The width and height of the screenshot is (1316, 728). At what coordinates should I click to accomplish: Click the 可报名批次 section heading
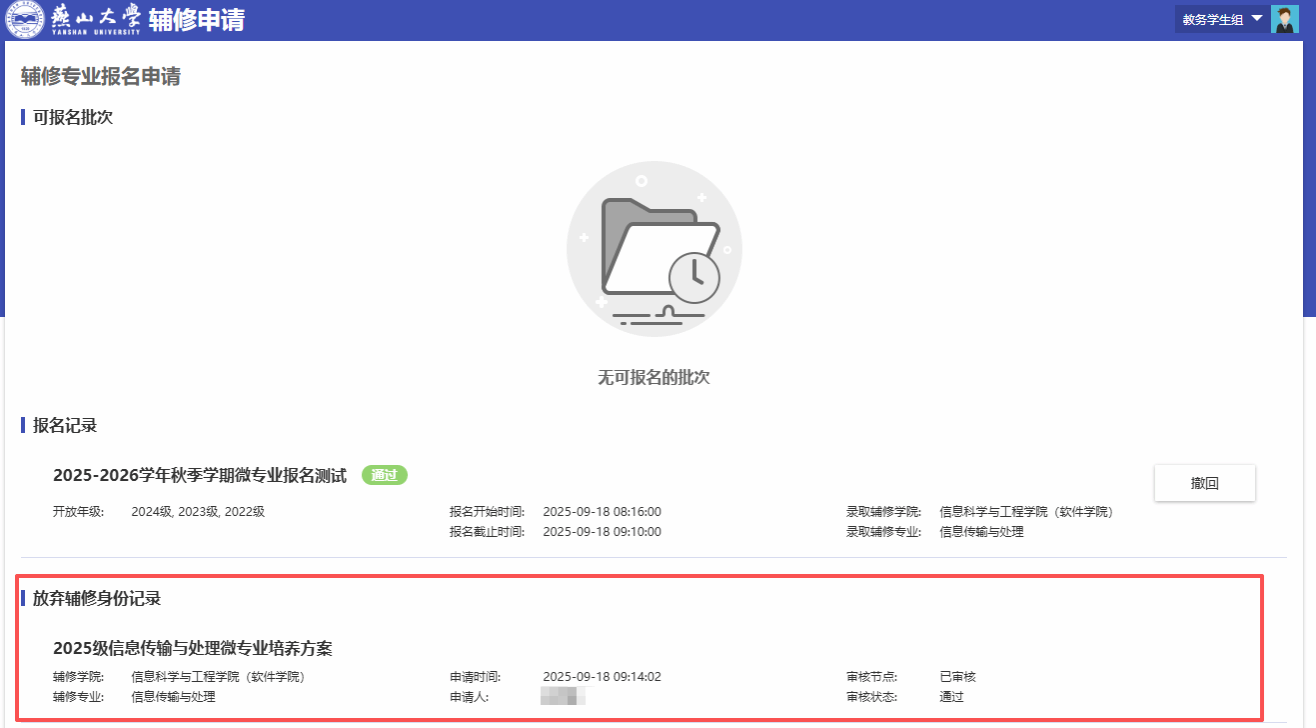point(73,117)
